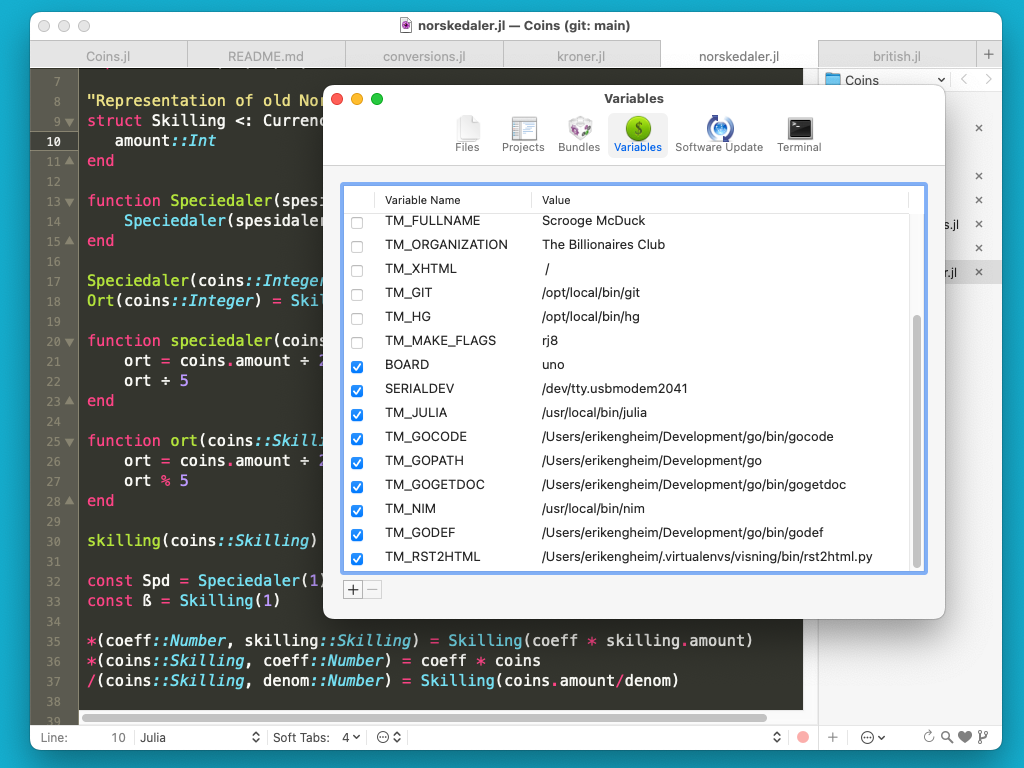Collapse the function fold arrow at line 13

pyautogui.click(x=70, y=202)
